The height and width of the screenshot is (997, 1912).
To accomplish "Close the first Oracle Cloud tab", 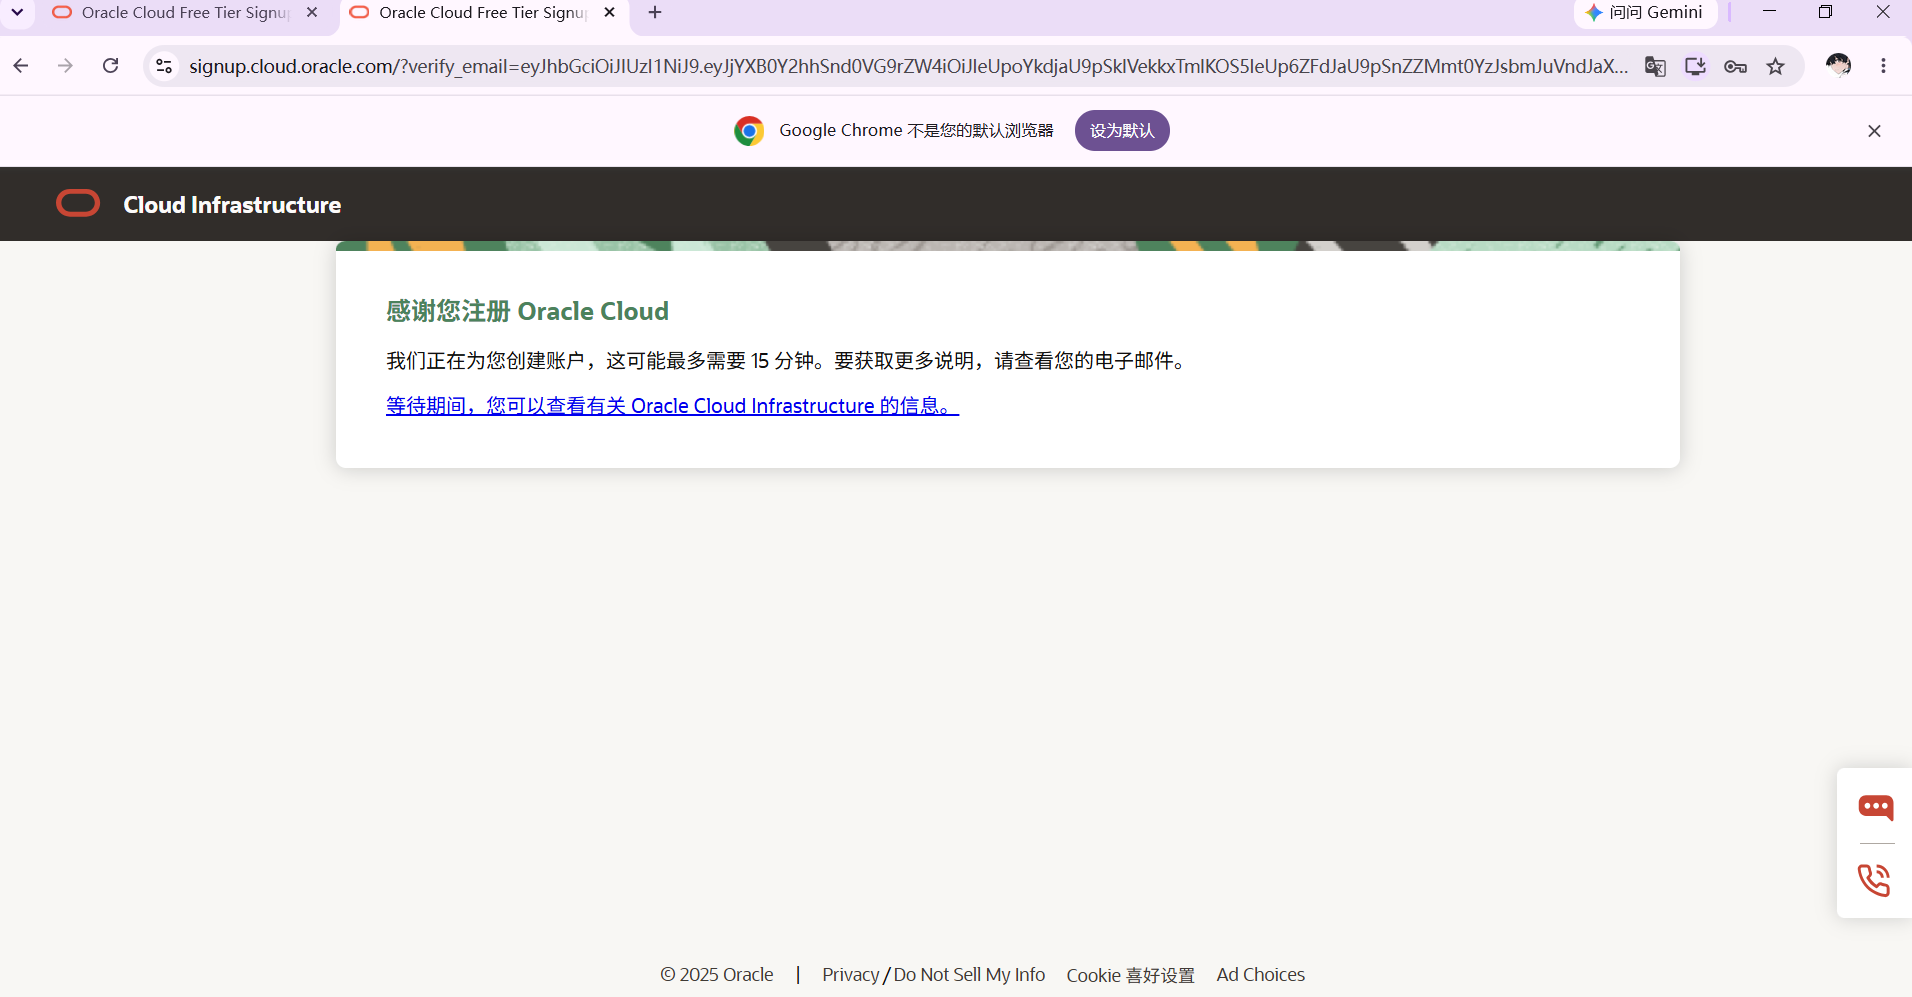I will point(312,13).
